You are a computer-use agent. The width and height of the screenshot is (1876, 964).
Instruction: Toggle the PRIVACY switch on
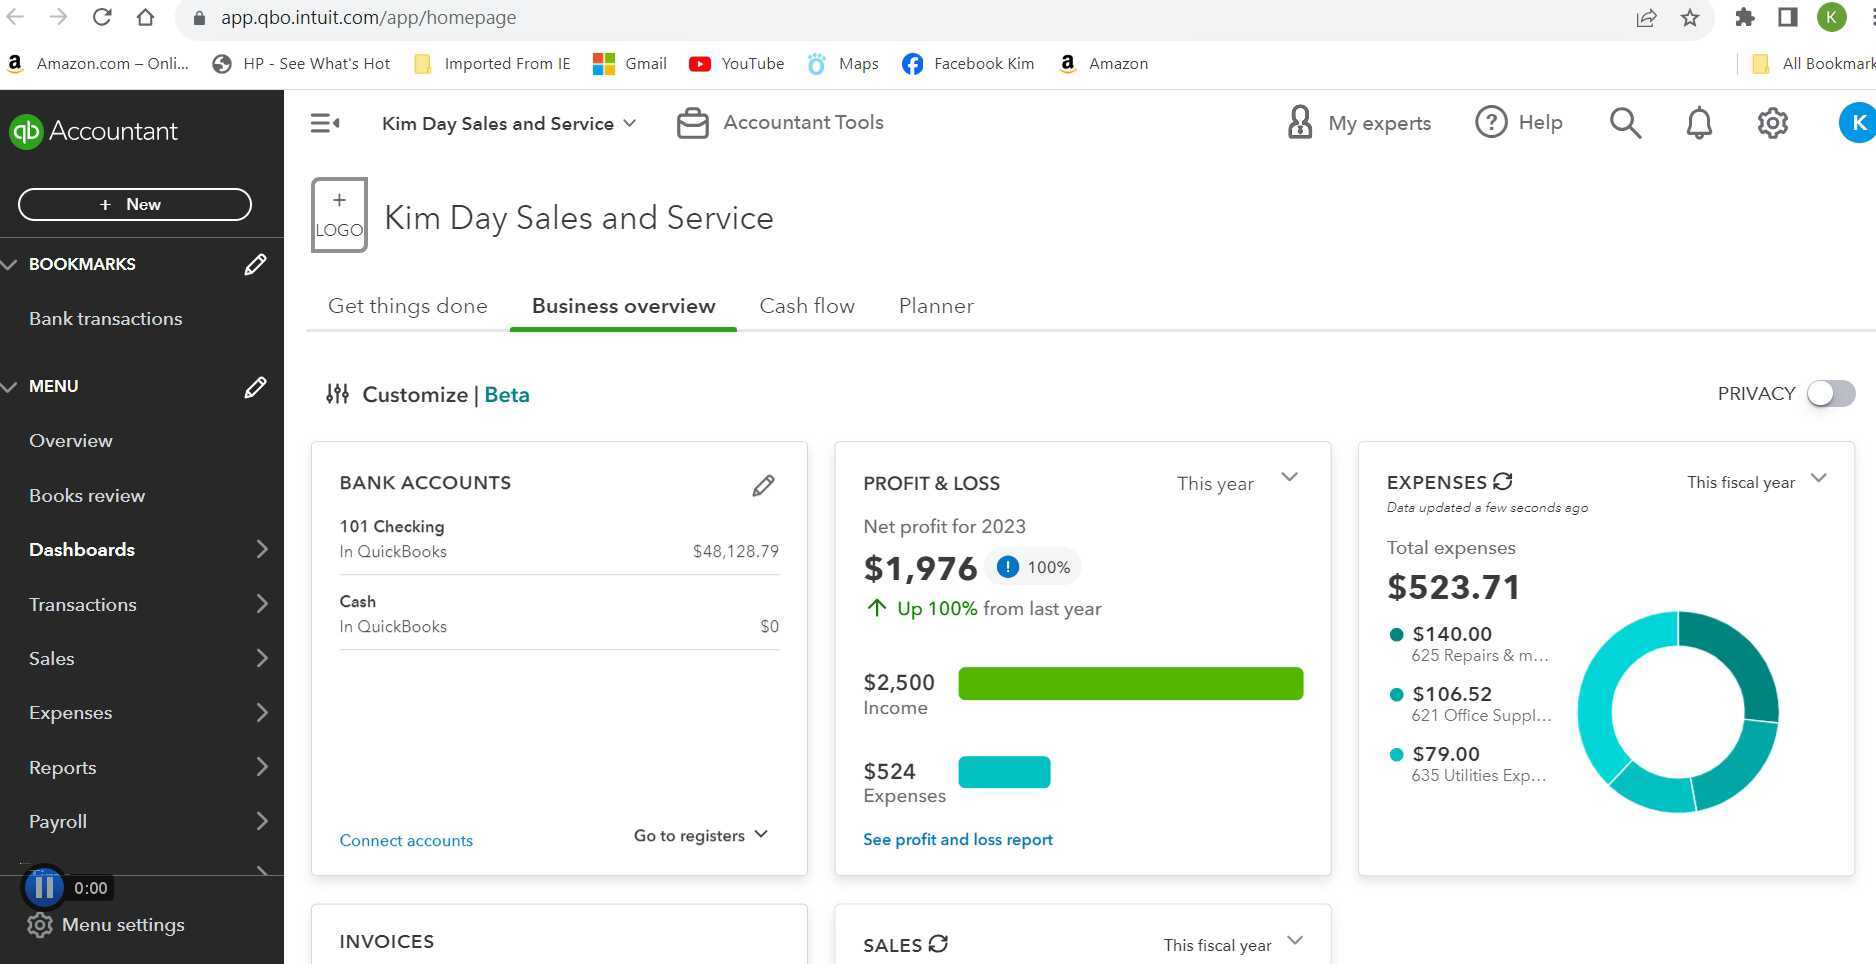(1830, 394)
